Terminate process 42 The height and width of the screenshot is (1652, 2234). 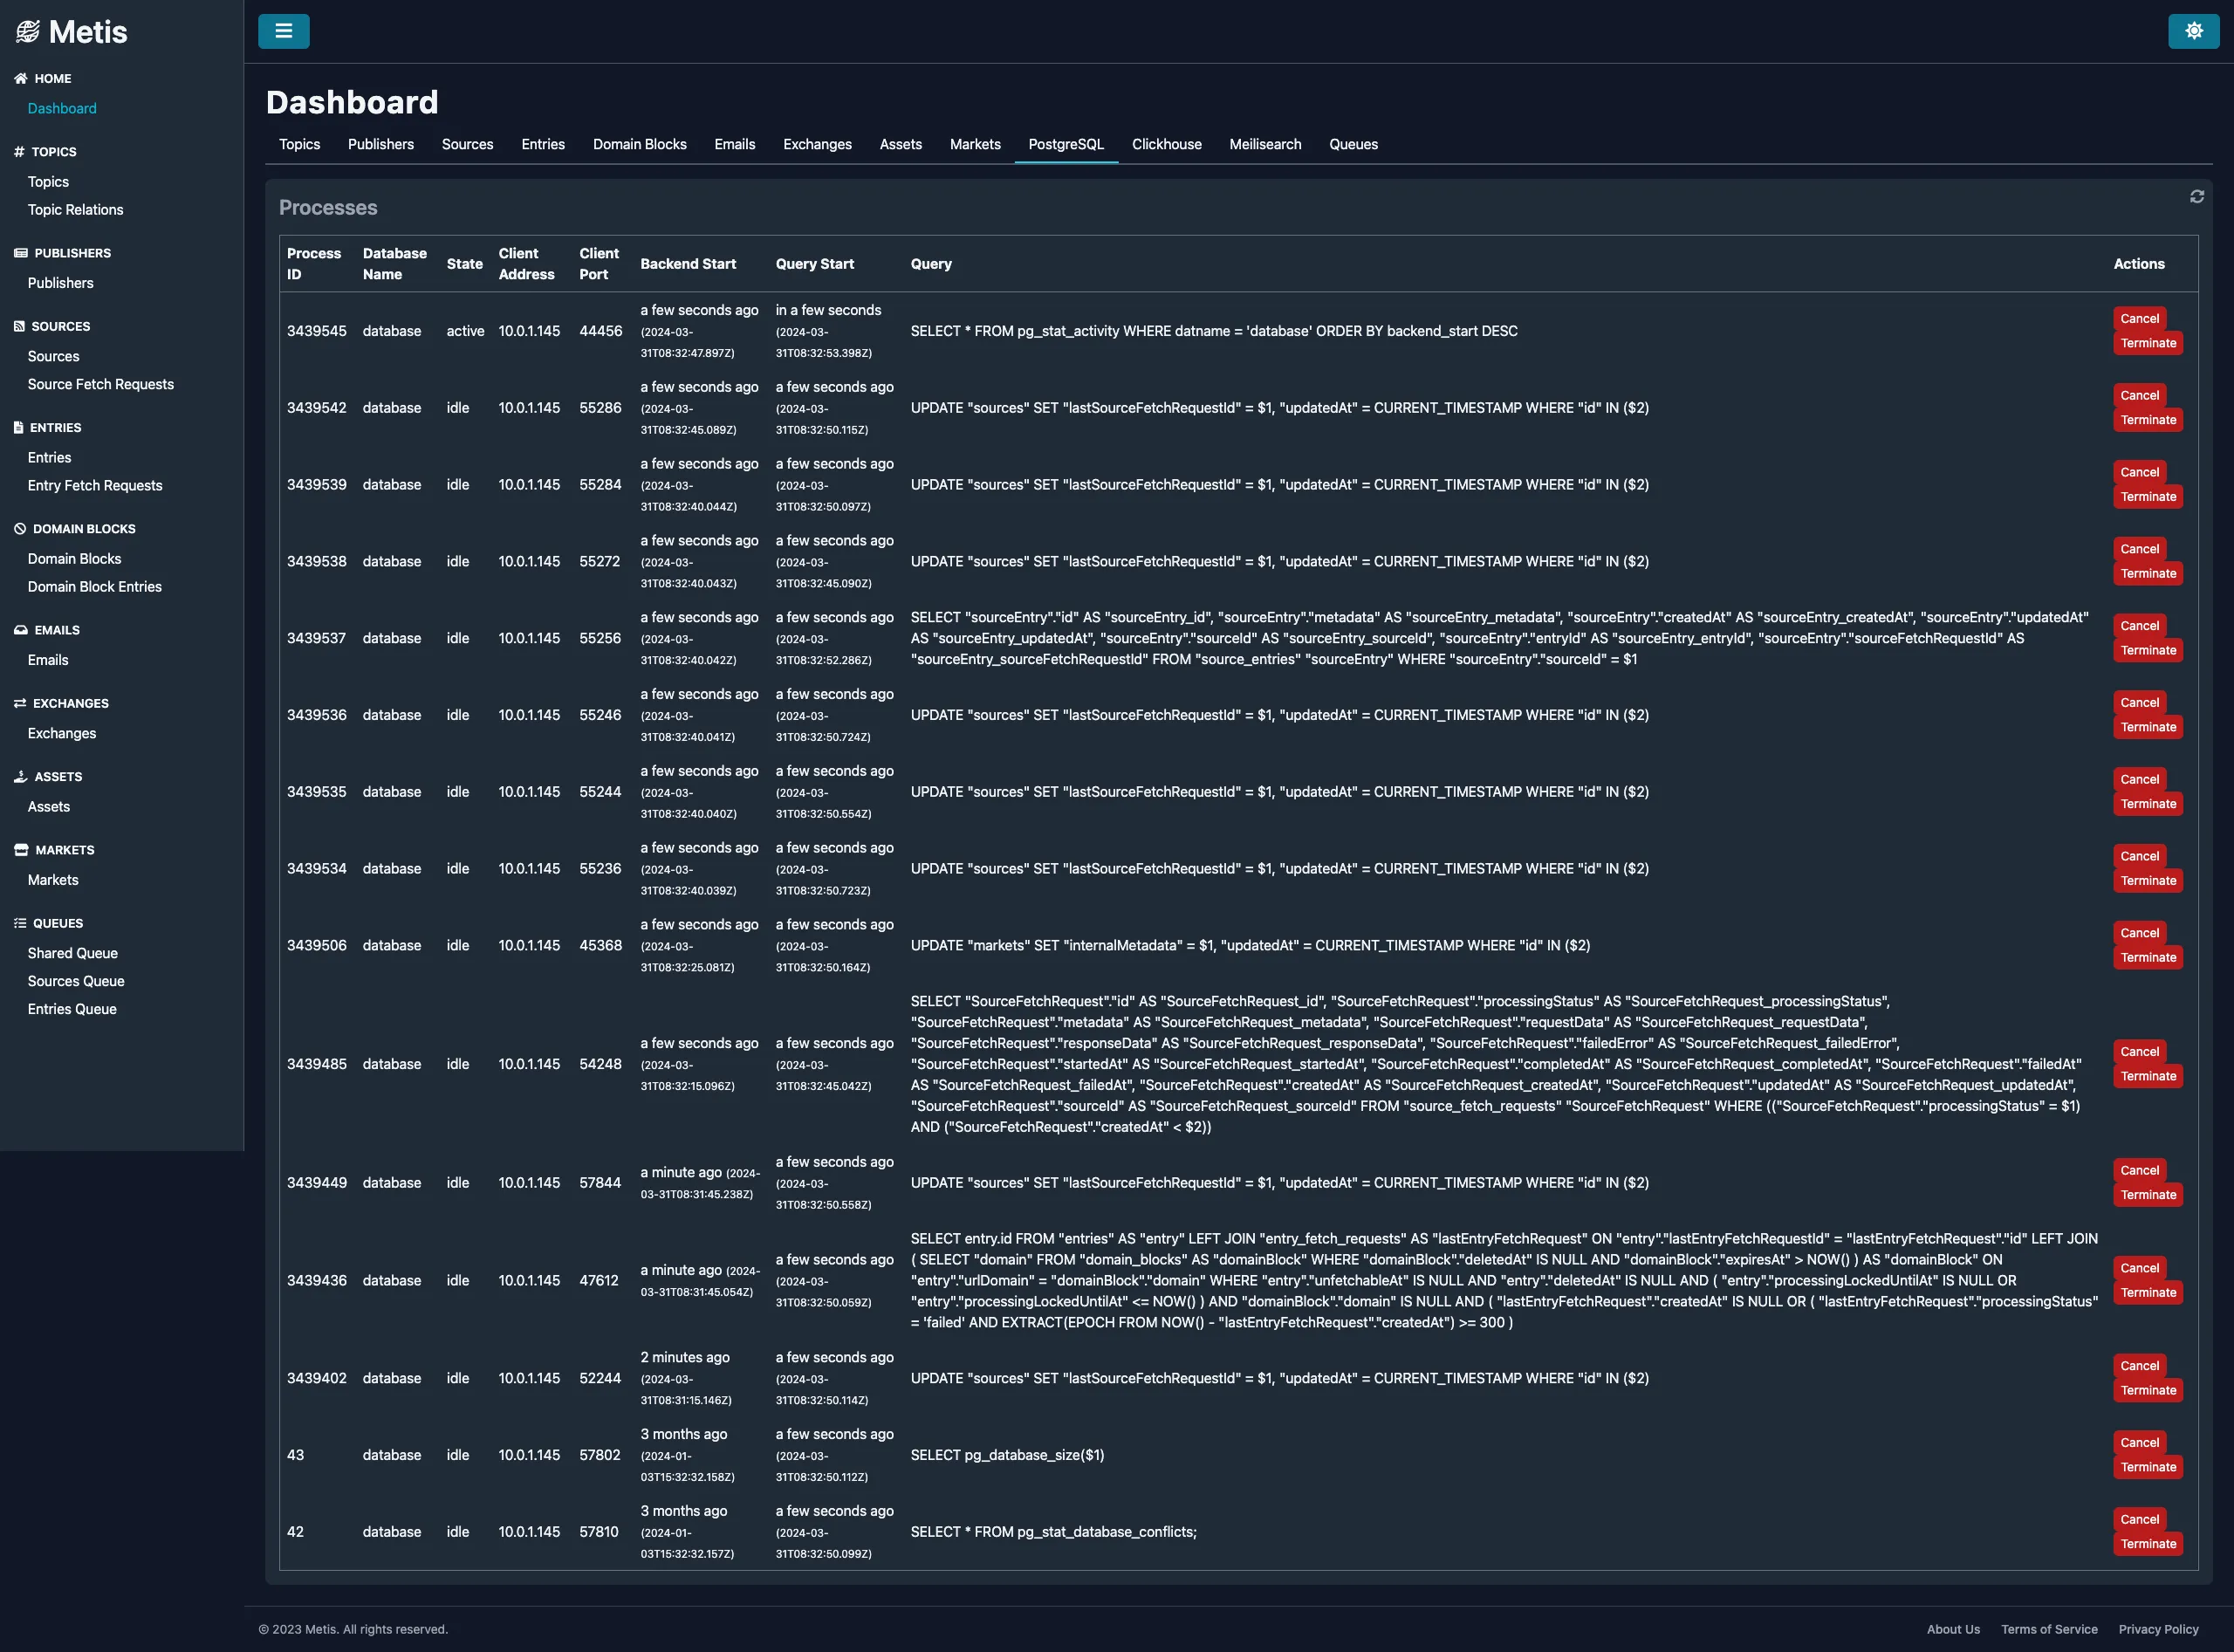tap(2148, 1543)
